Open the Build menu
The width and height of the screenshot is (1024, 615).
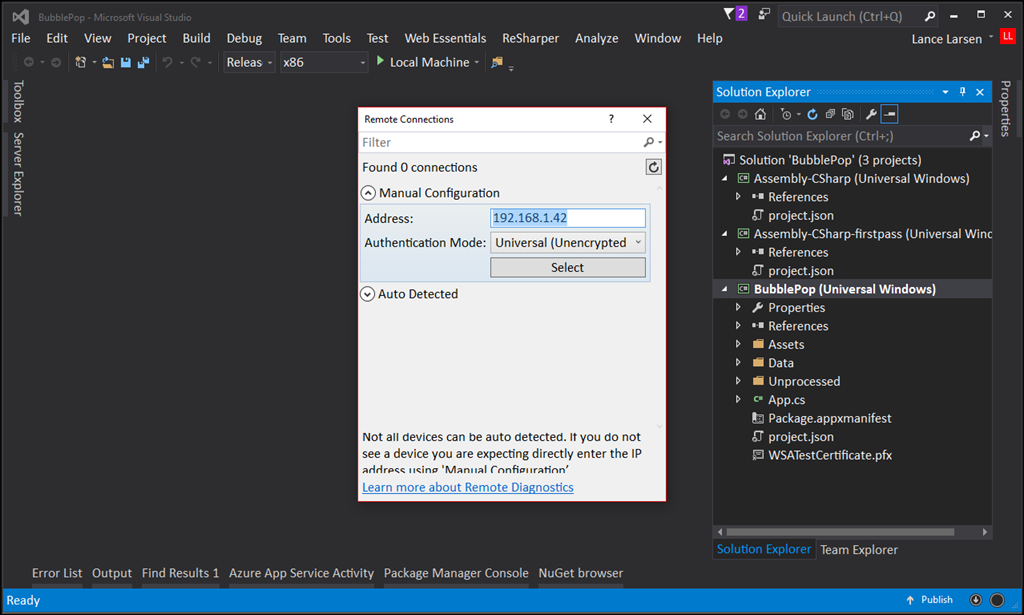click(197, 38)
